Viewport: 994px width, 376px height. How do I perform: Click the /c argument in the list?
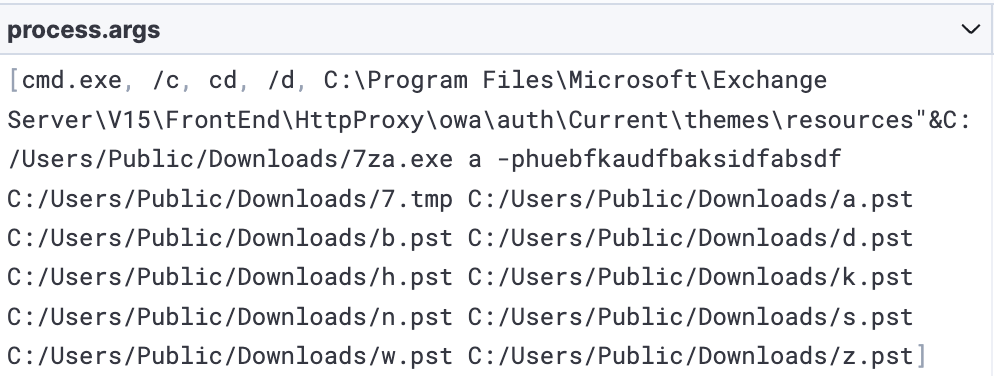(166, 80)
